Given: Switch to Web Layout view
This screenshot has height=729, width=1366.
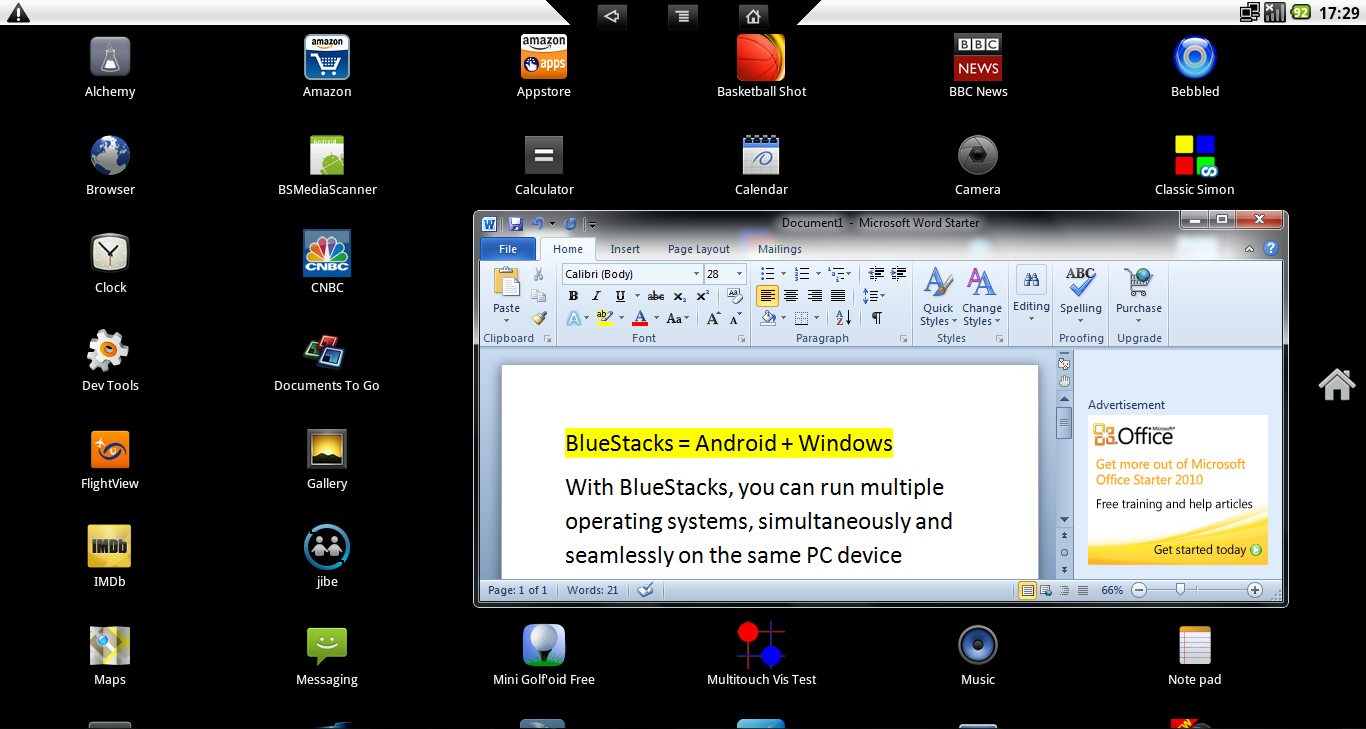Looking at the screenshot, I should tap(1046, 590).
